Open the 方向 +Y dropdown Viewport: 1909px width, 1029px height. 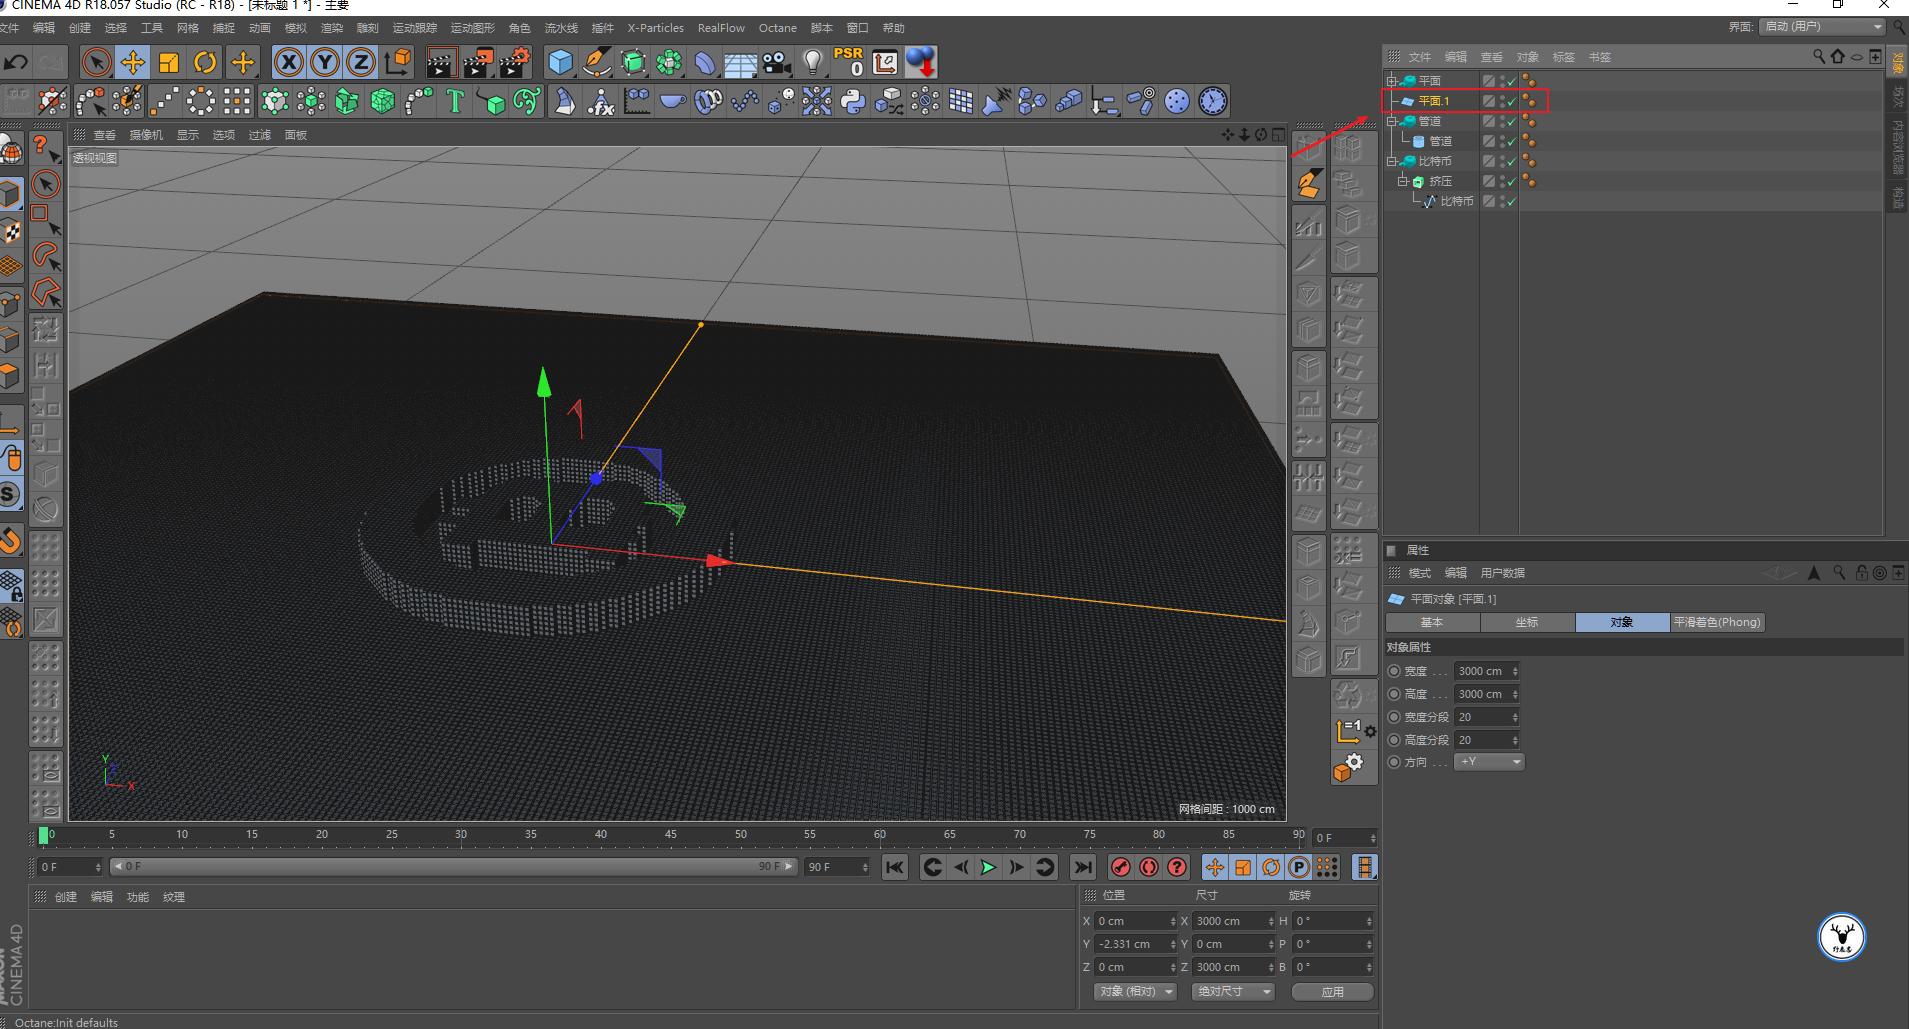coord(1489,762)
